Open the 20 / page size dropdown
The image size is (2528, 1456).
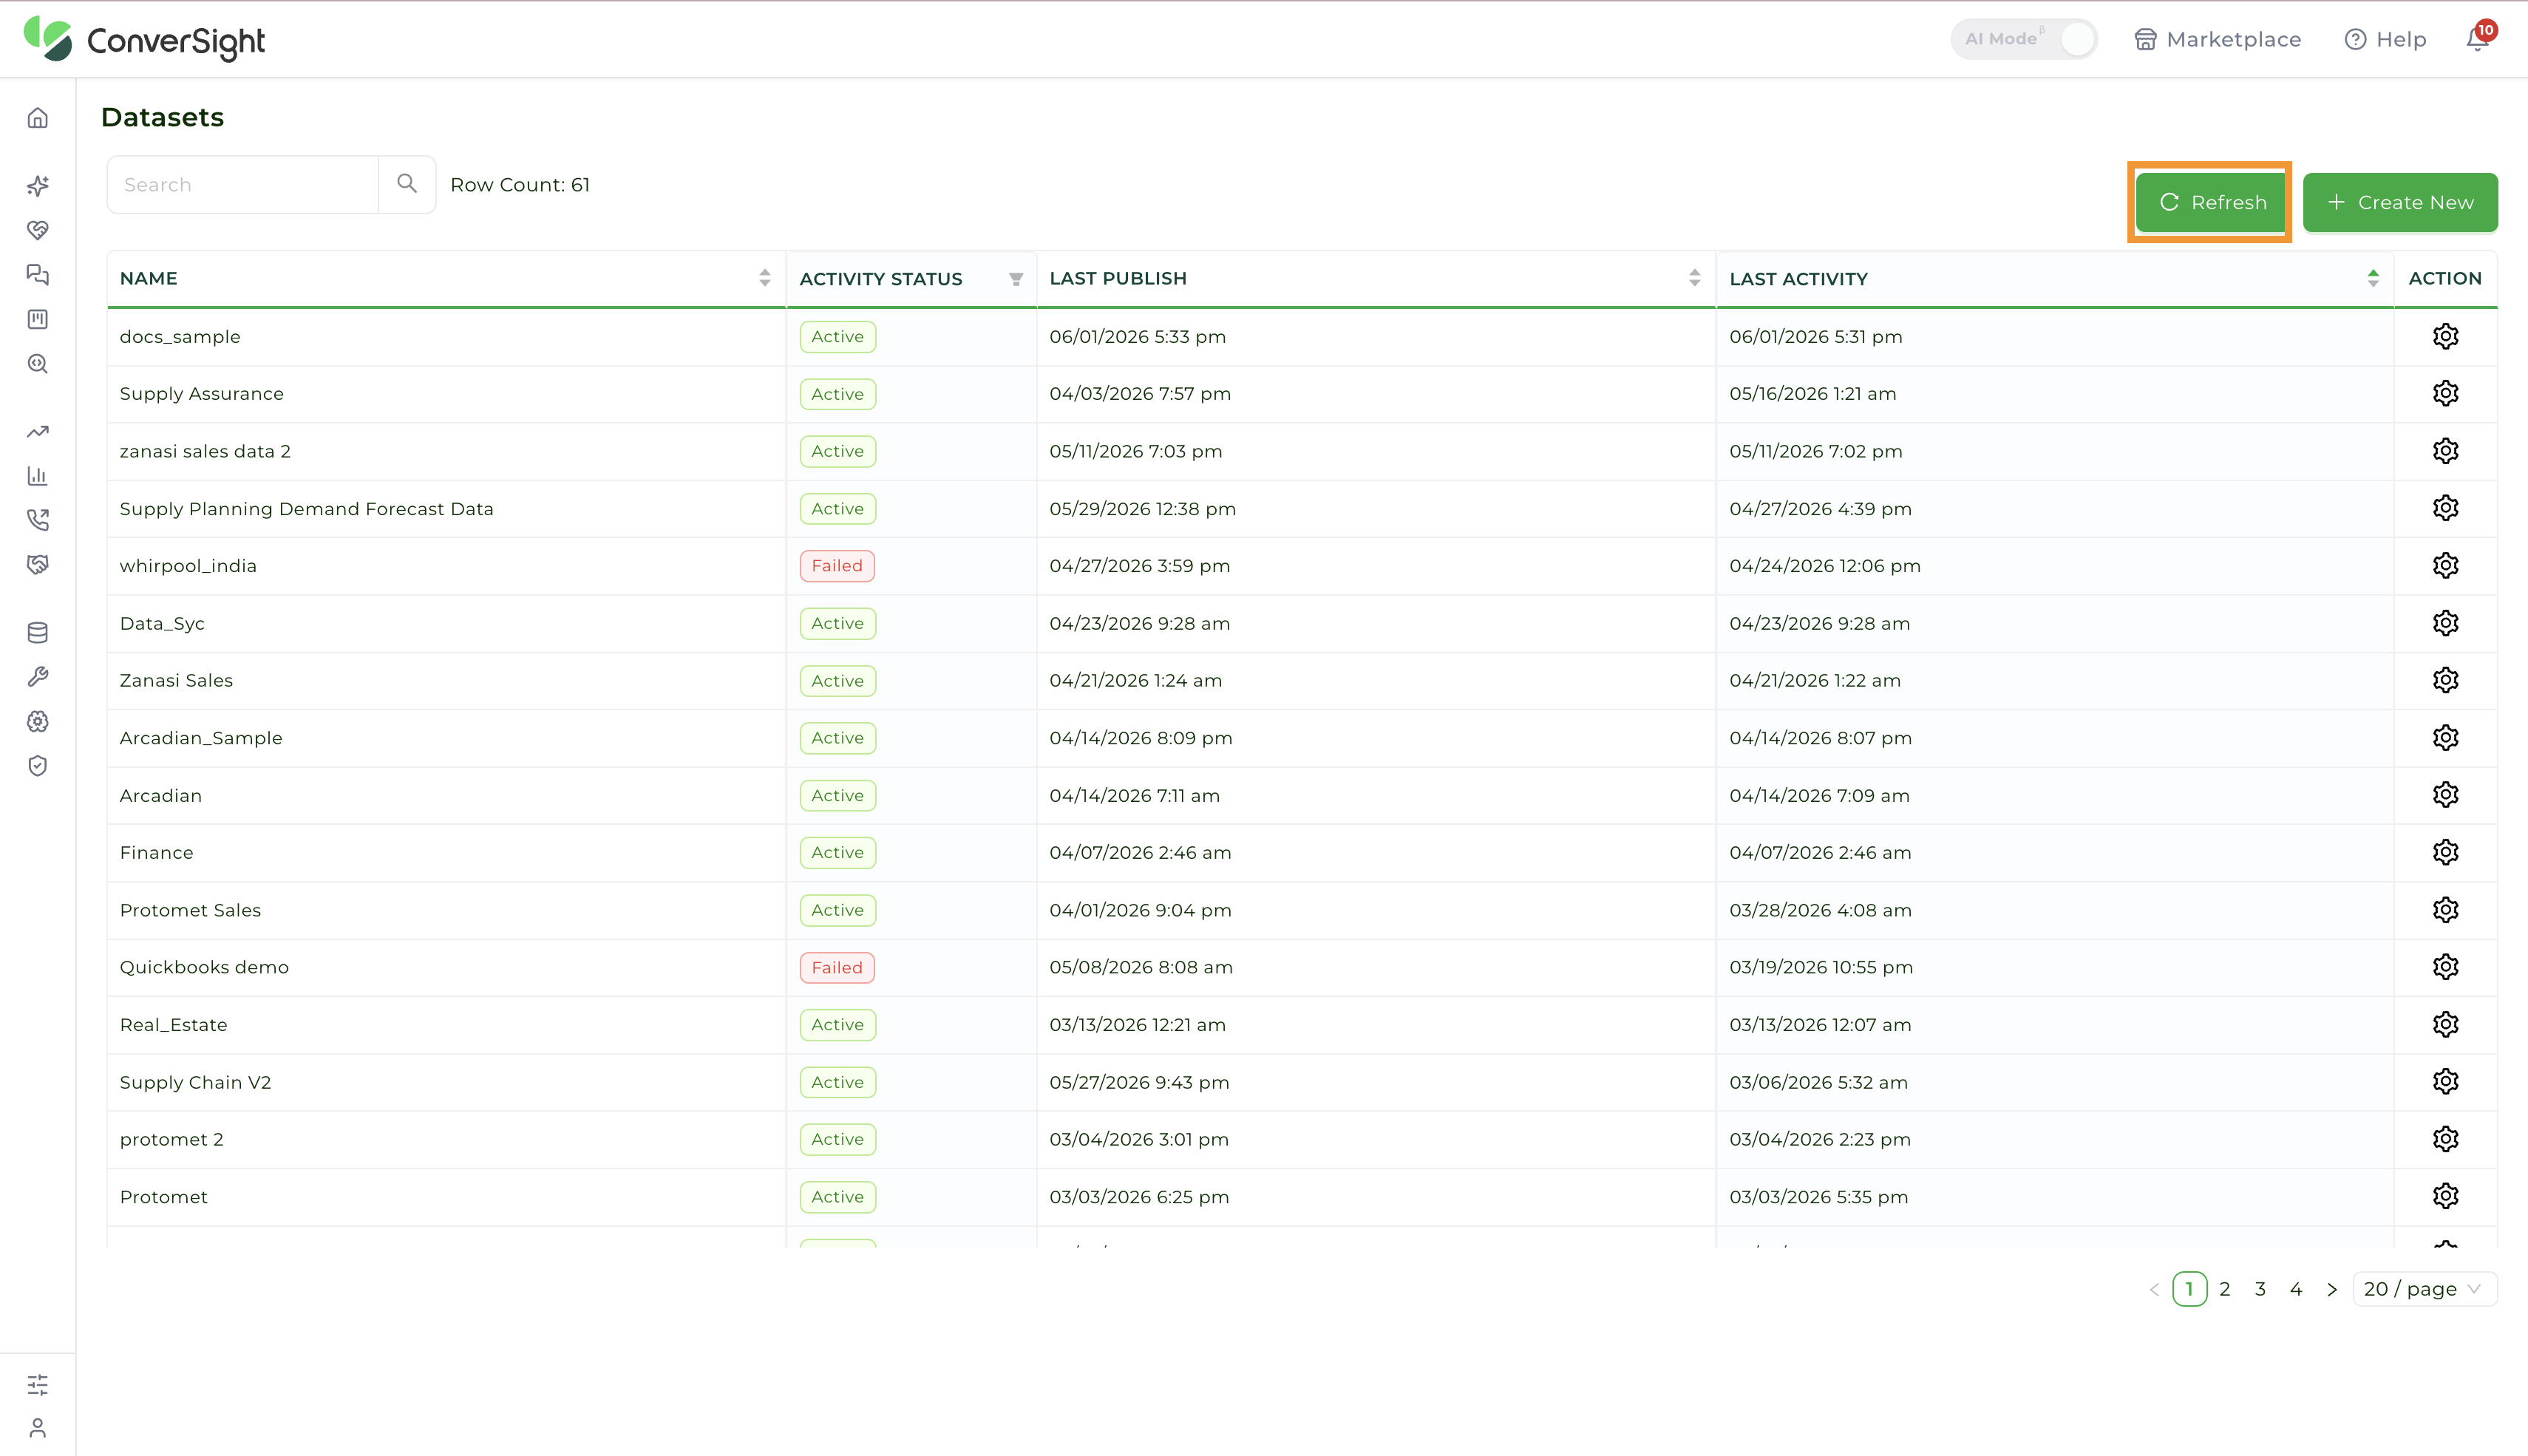pos(2424,1289)
